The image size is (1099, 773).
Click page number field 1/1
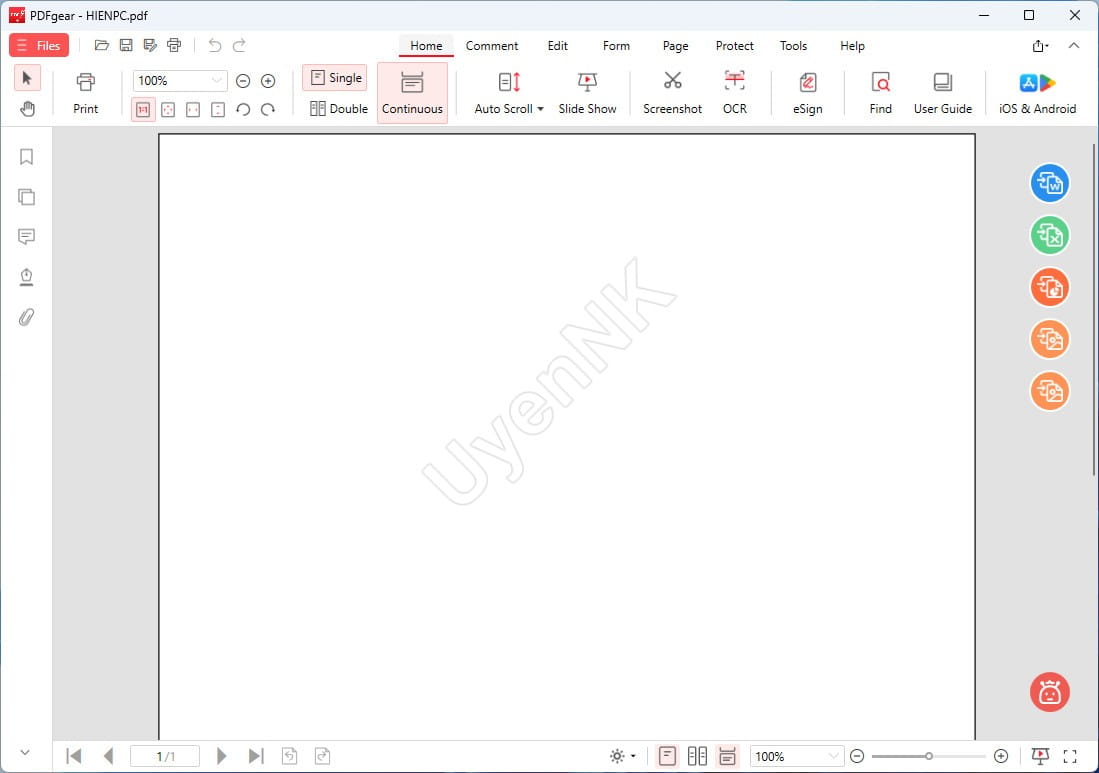coord(165,756)
